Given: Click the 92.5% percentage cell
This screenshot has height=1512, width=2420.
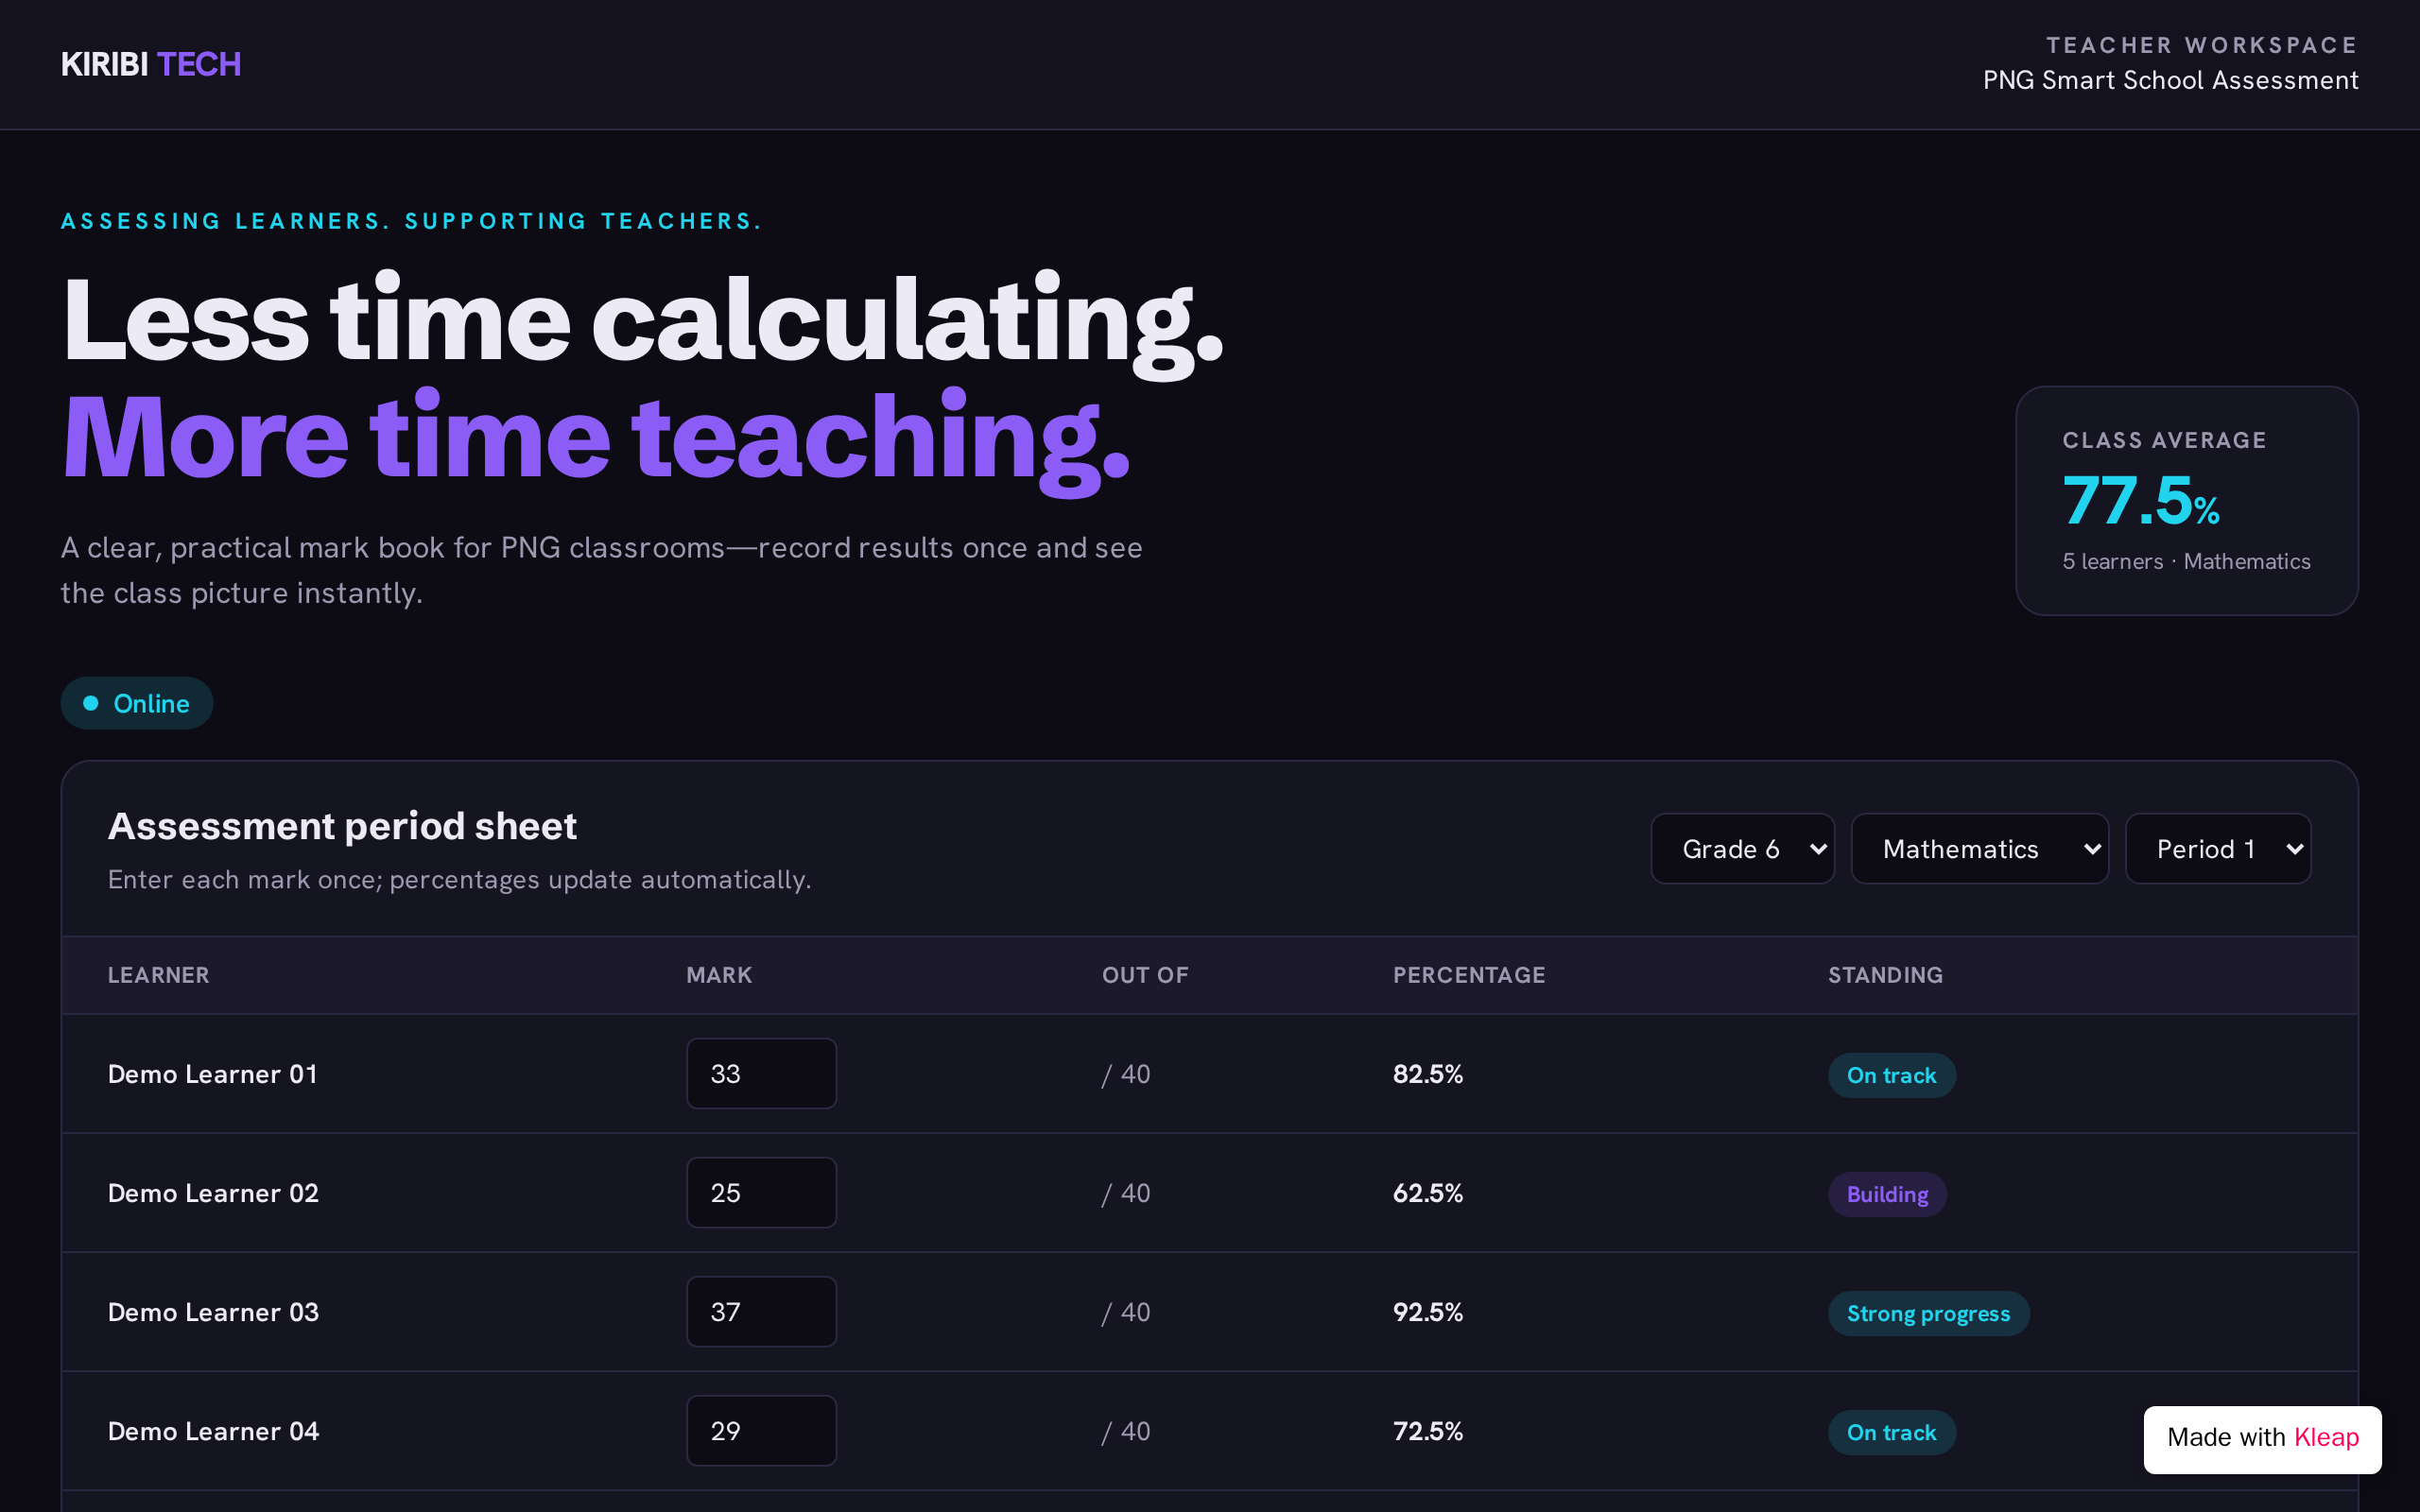Looking at the screenshot, I should (x=1427, y=1312).
